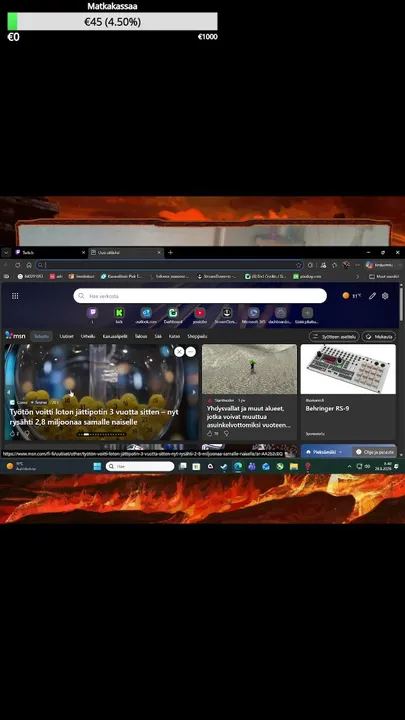Open the youtube quick link tile
405x720 pixels.
tap(200, 315)
